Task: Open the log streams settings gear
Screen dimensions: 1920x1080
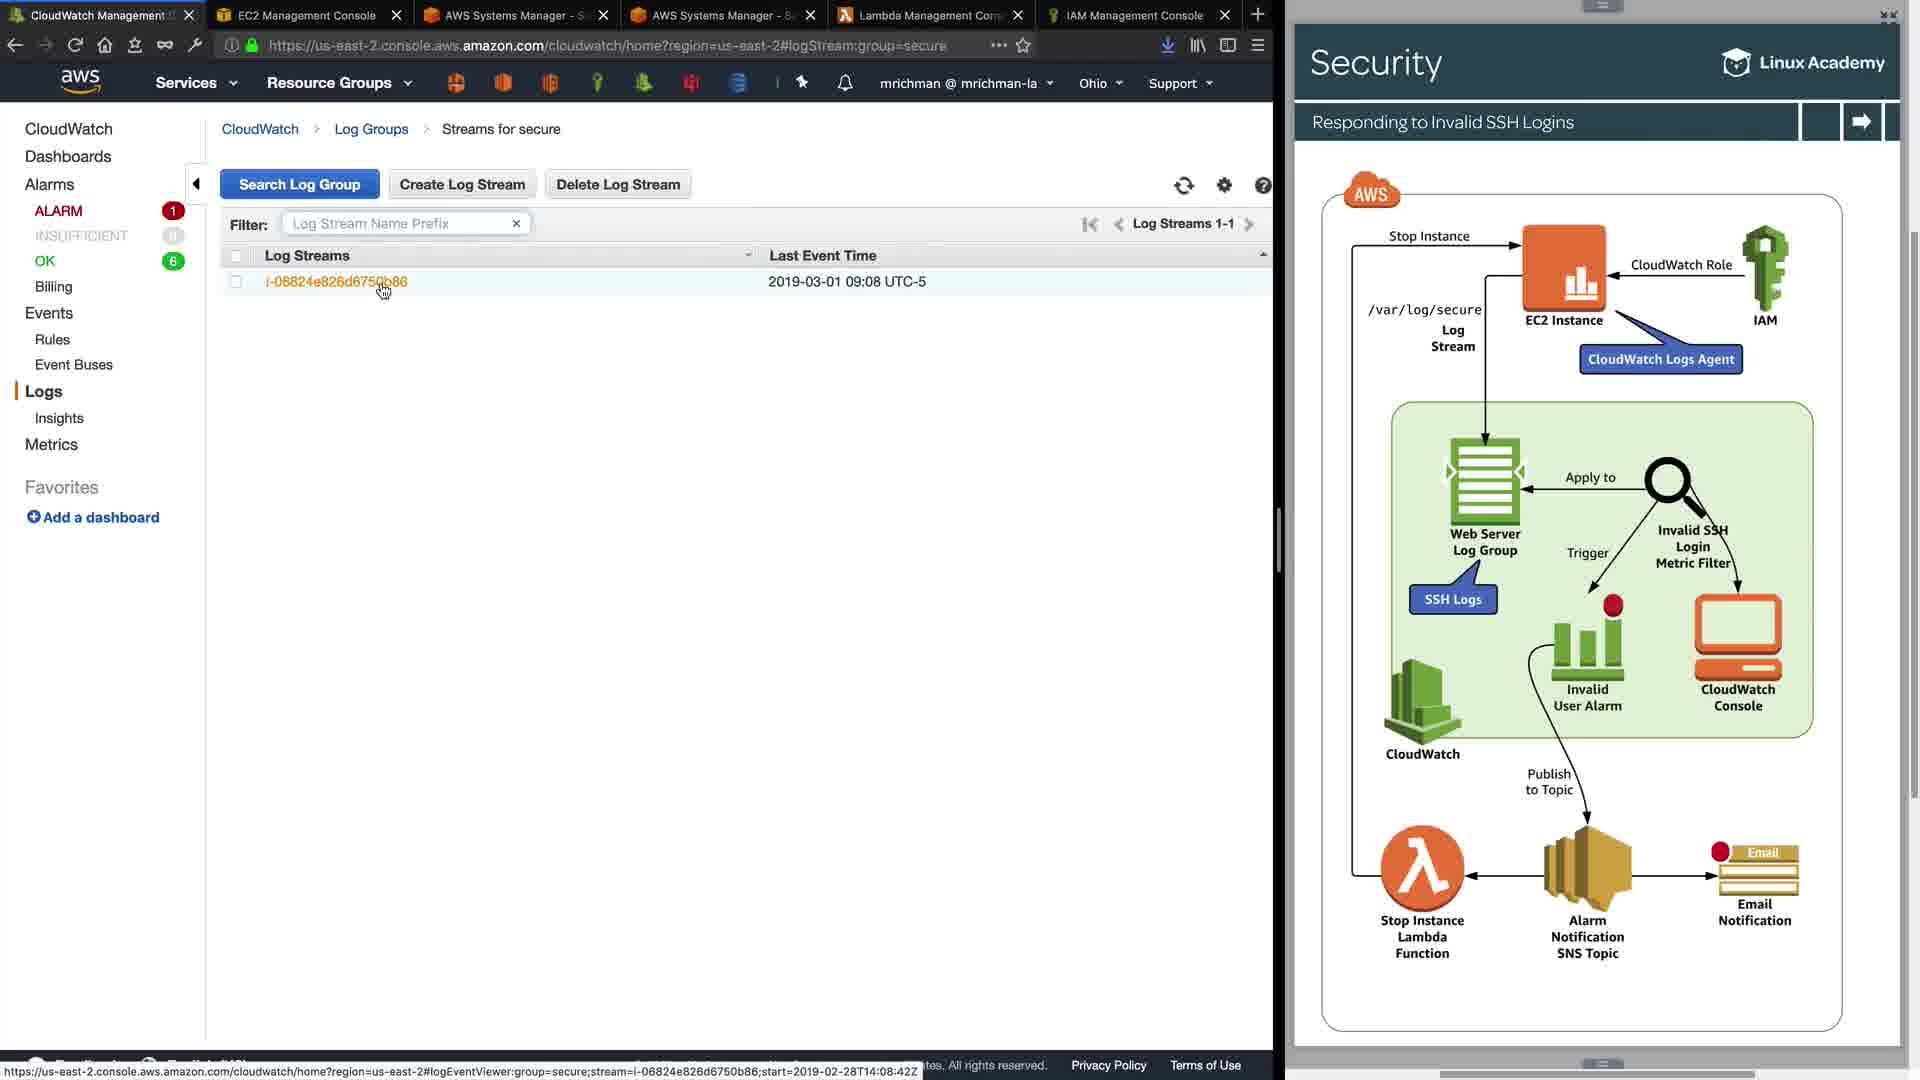Action: pos(1224,185)
